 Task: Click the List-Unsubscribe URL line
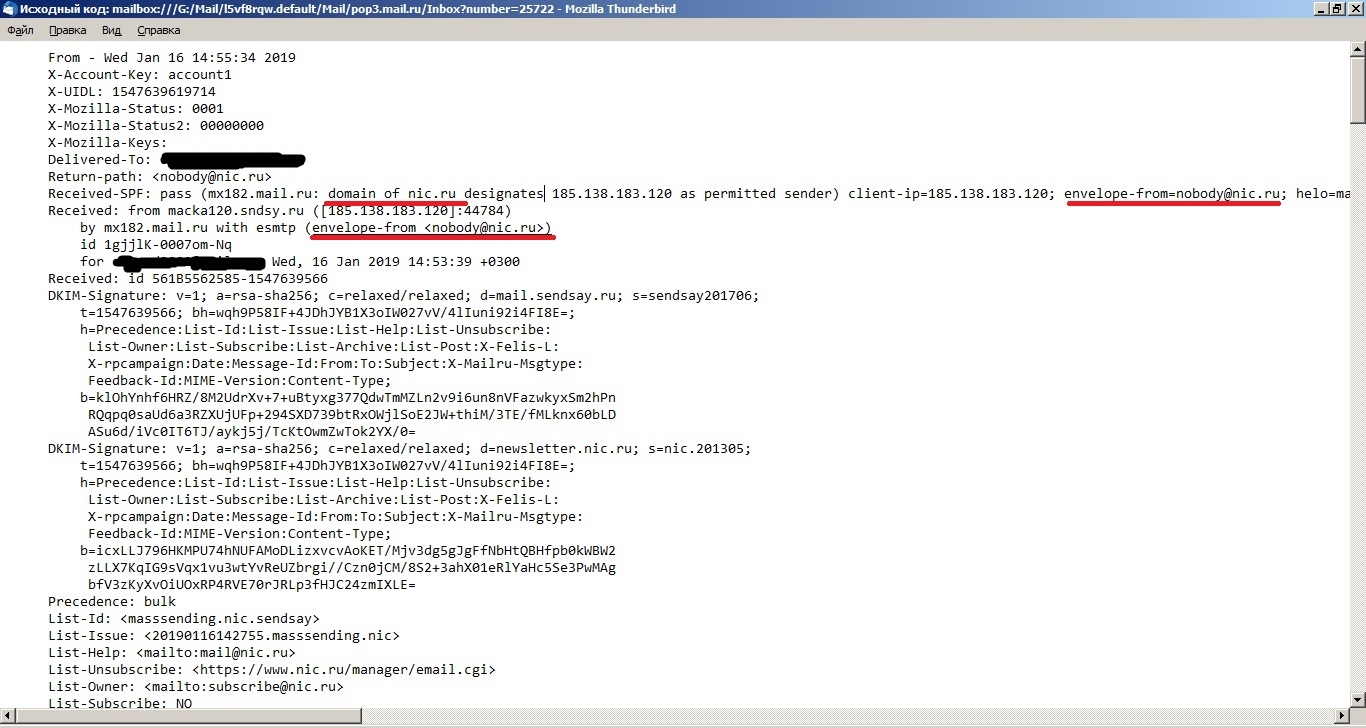(x=272, y=669)
